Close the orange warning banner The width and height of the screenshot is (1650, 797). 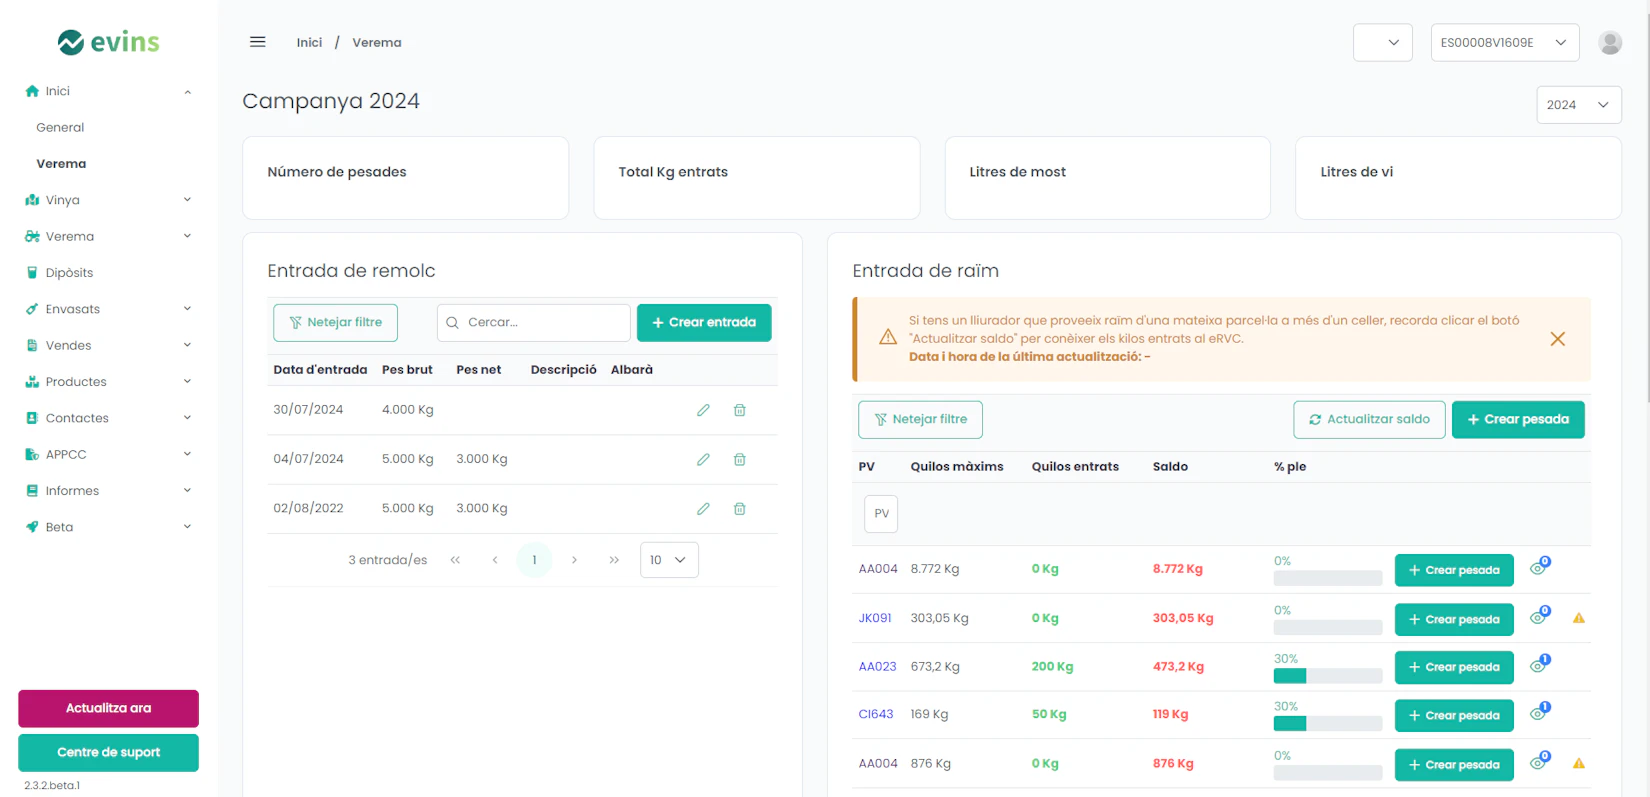[1557, 339]
